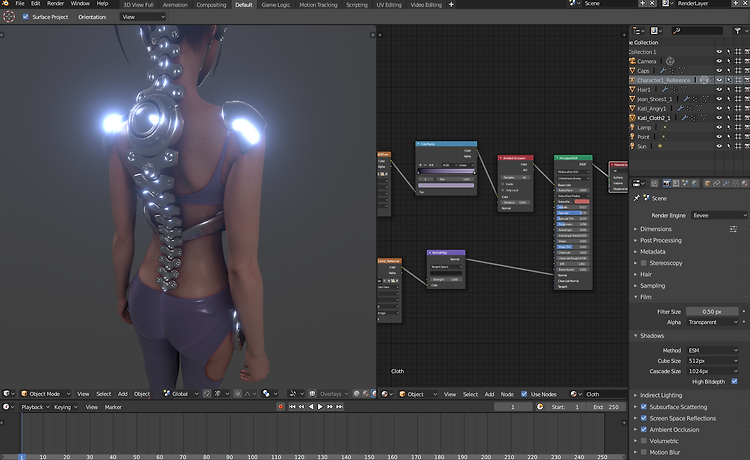Click the Hair1 modifier wrench icon
The height and width of the screenshot is (460, 750).
[x=664, y=89]
